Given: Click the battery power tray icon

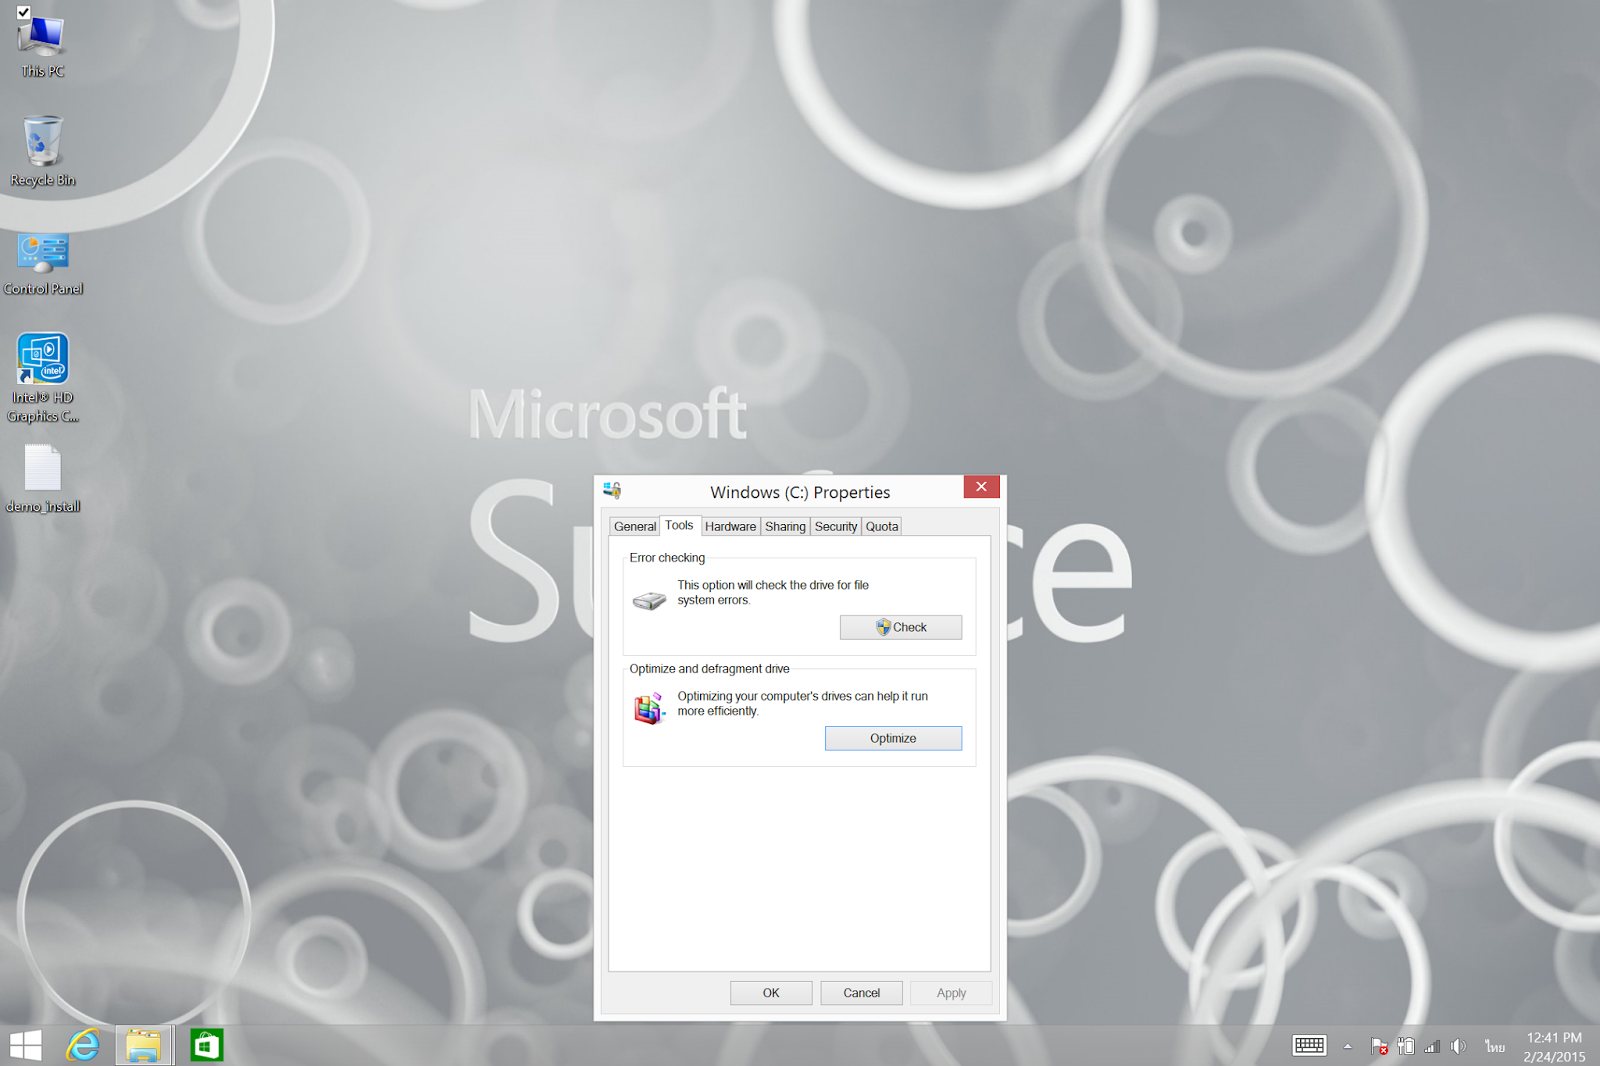Looking at the screenshot, I should point(1406,1046).
